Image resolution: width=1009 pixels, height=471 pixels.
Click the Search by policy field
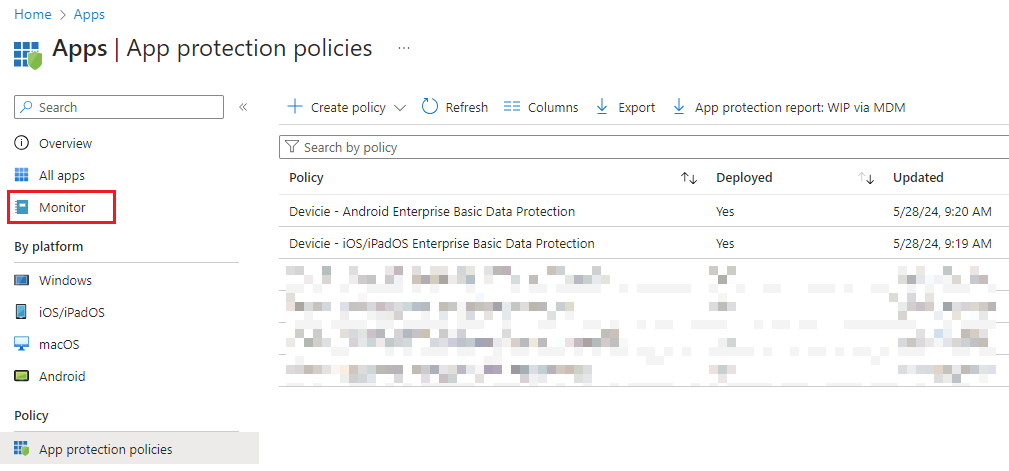[640, 147]
